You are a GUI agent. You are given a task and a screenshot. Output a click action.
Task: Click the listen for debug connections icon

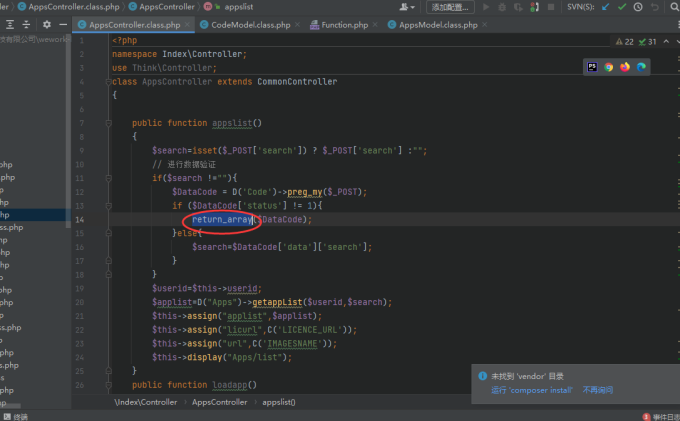(535, 7)
